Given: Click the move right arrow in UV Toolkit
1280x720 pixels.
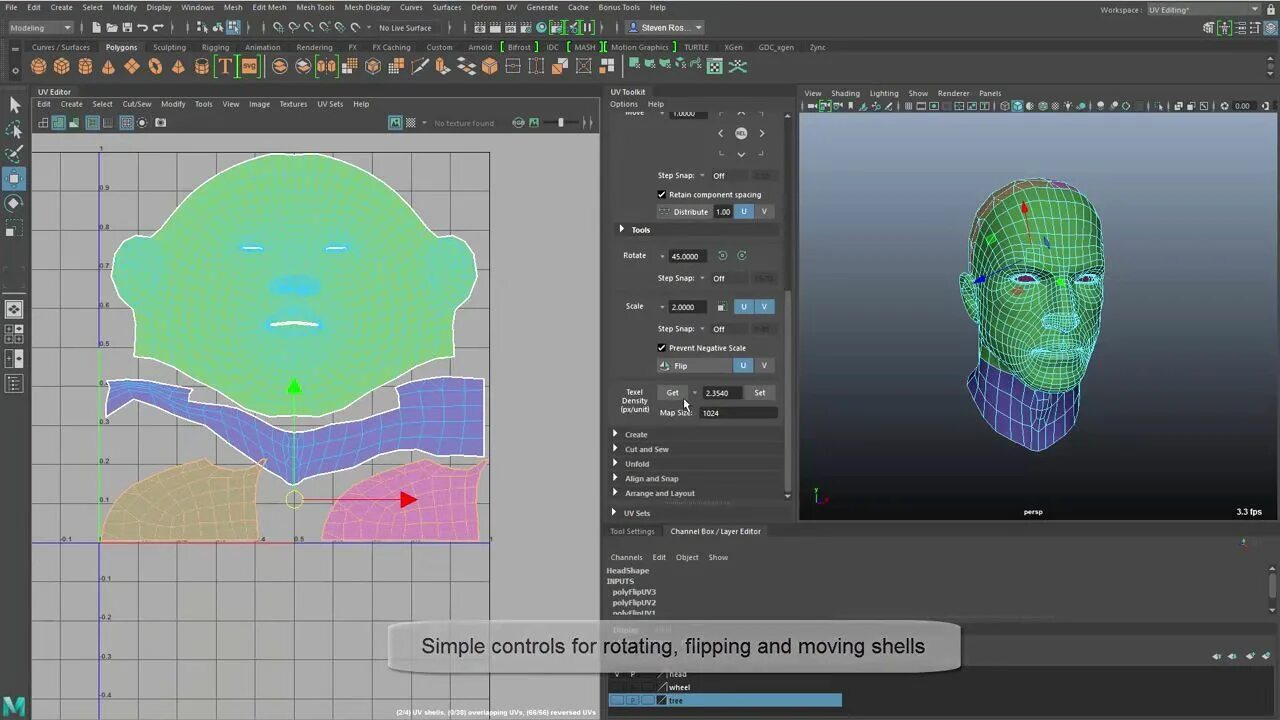Looking at the screenshot, I should 761,133.
